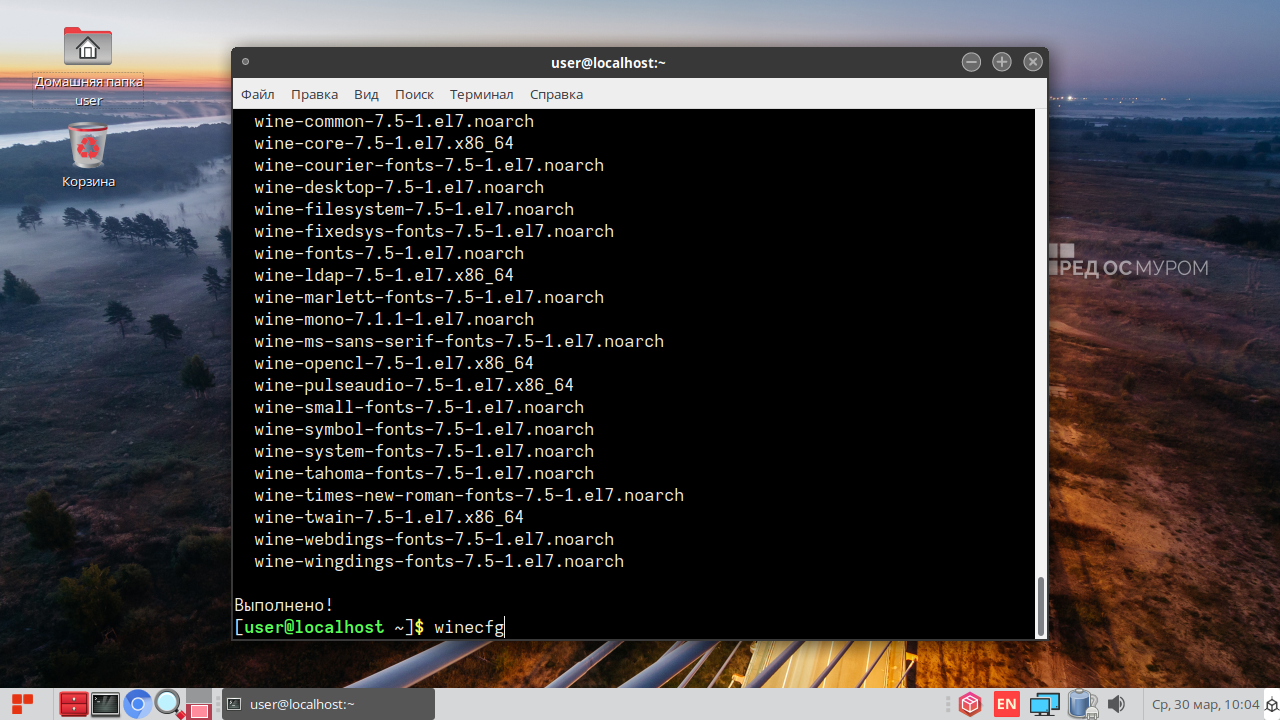
Task: Open the package update tray icon
Action: tap(969, 704)
